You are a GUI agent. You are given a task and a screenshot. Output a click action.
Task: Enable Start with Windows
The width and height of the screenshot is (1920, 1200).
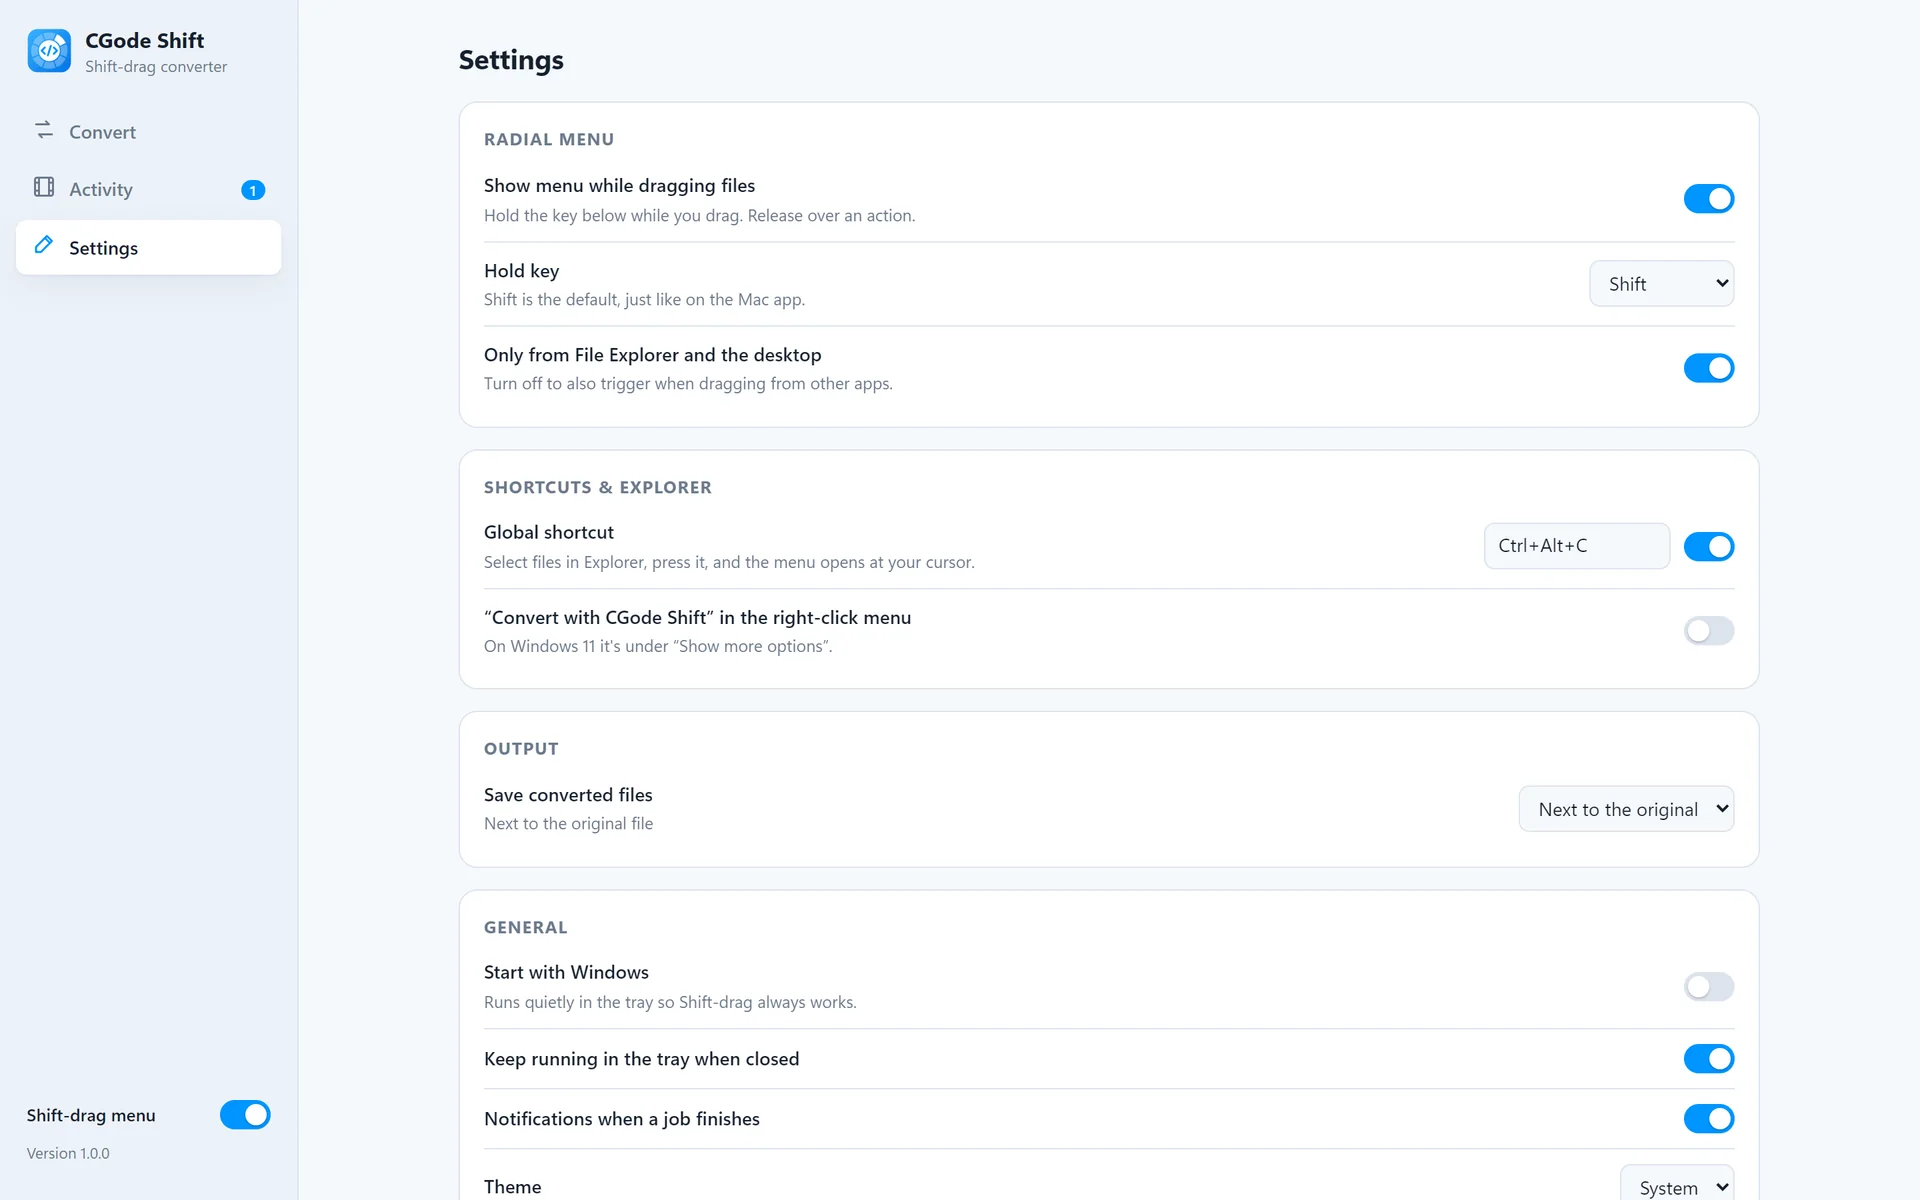coord(1708,987)
